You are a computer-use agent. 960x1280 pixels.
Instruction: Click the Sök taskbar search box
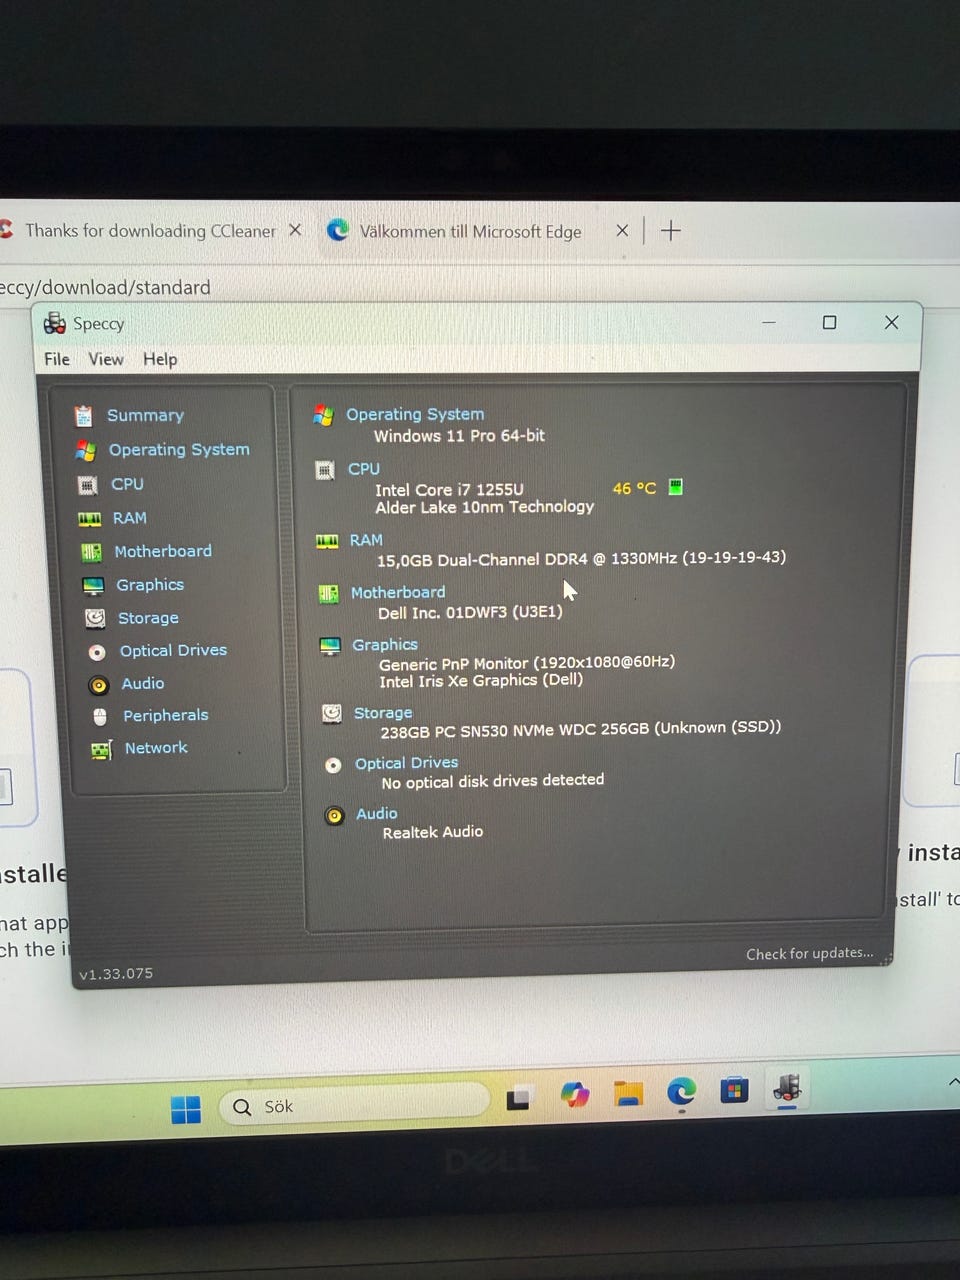click(x=354, y=1105)
